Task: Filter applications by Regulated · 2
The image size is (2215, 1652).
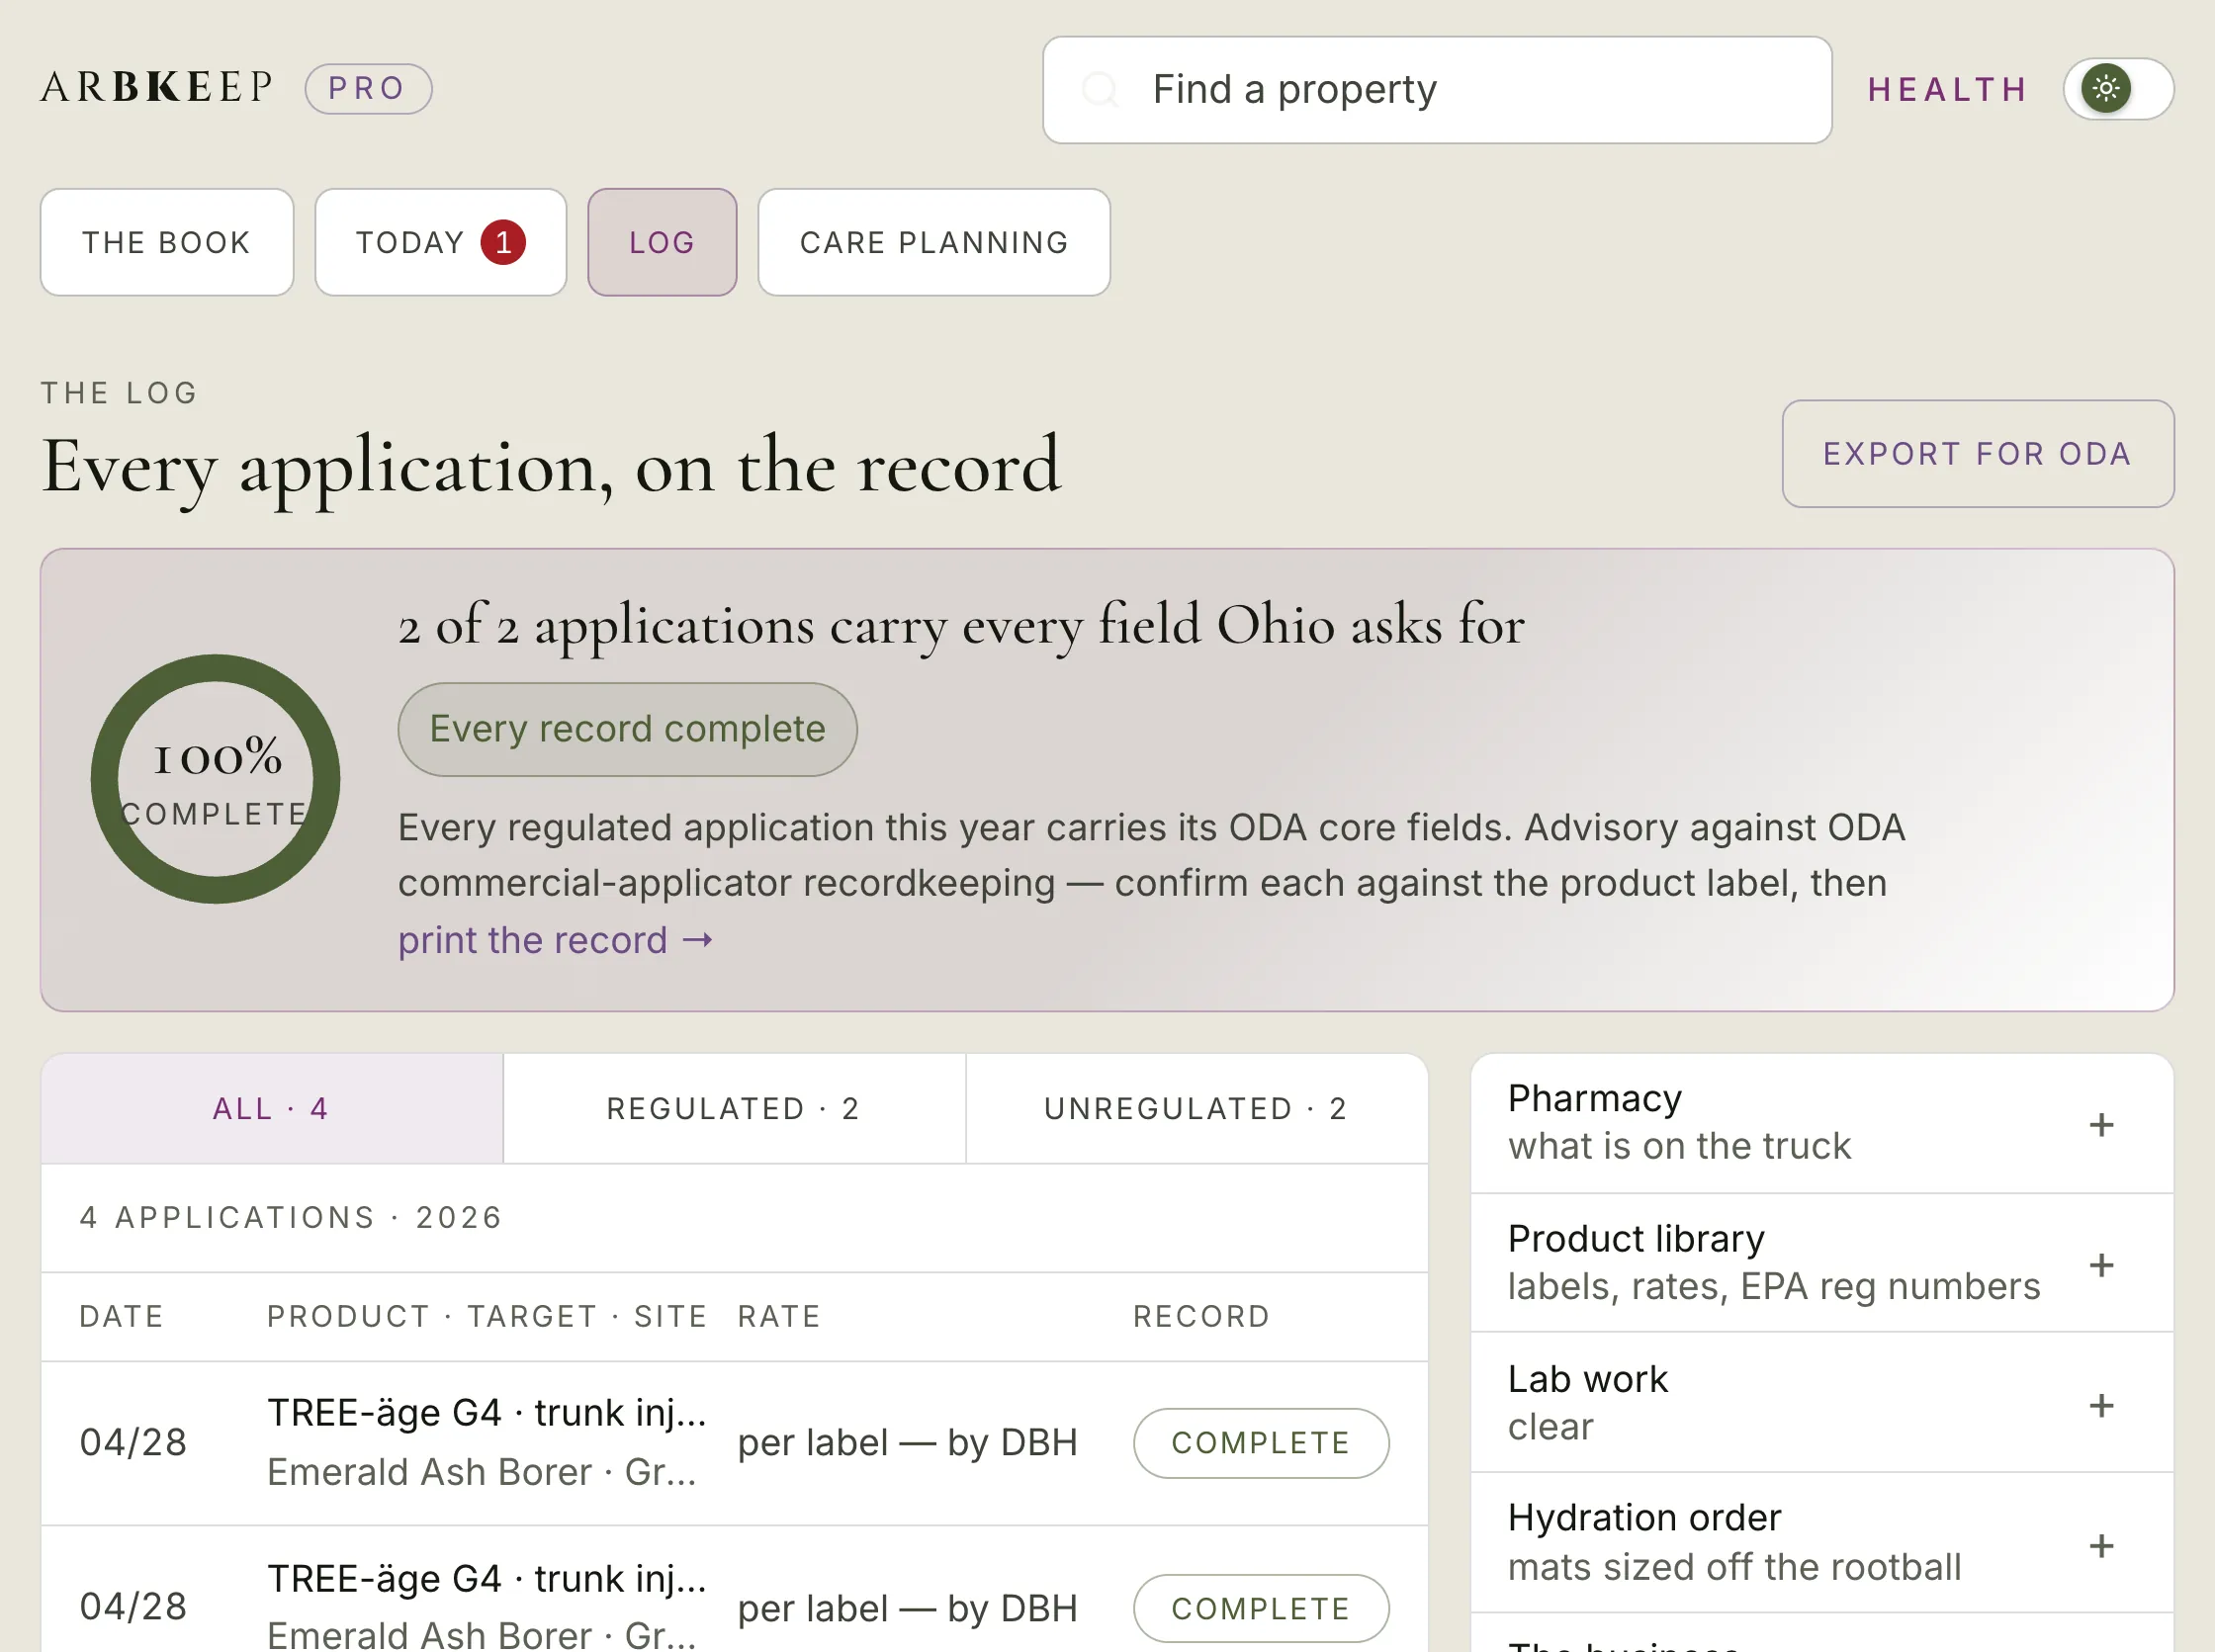Action: point(733,1108)
